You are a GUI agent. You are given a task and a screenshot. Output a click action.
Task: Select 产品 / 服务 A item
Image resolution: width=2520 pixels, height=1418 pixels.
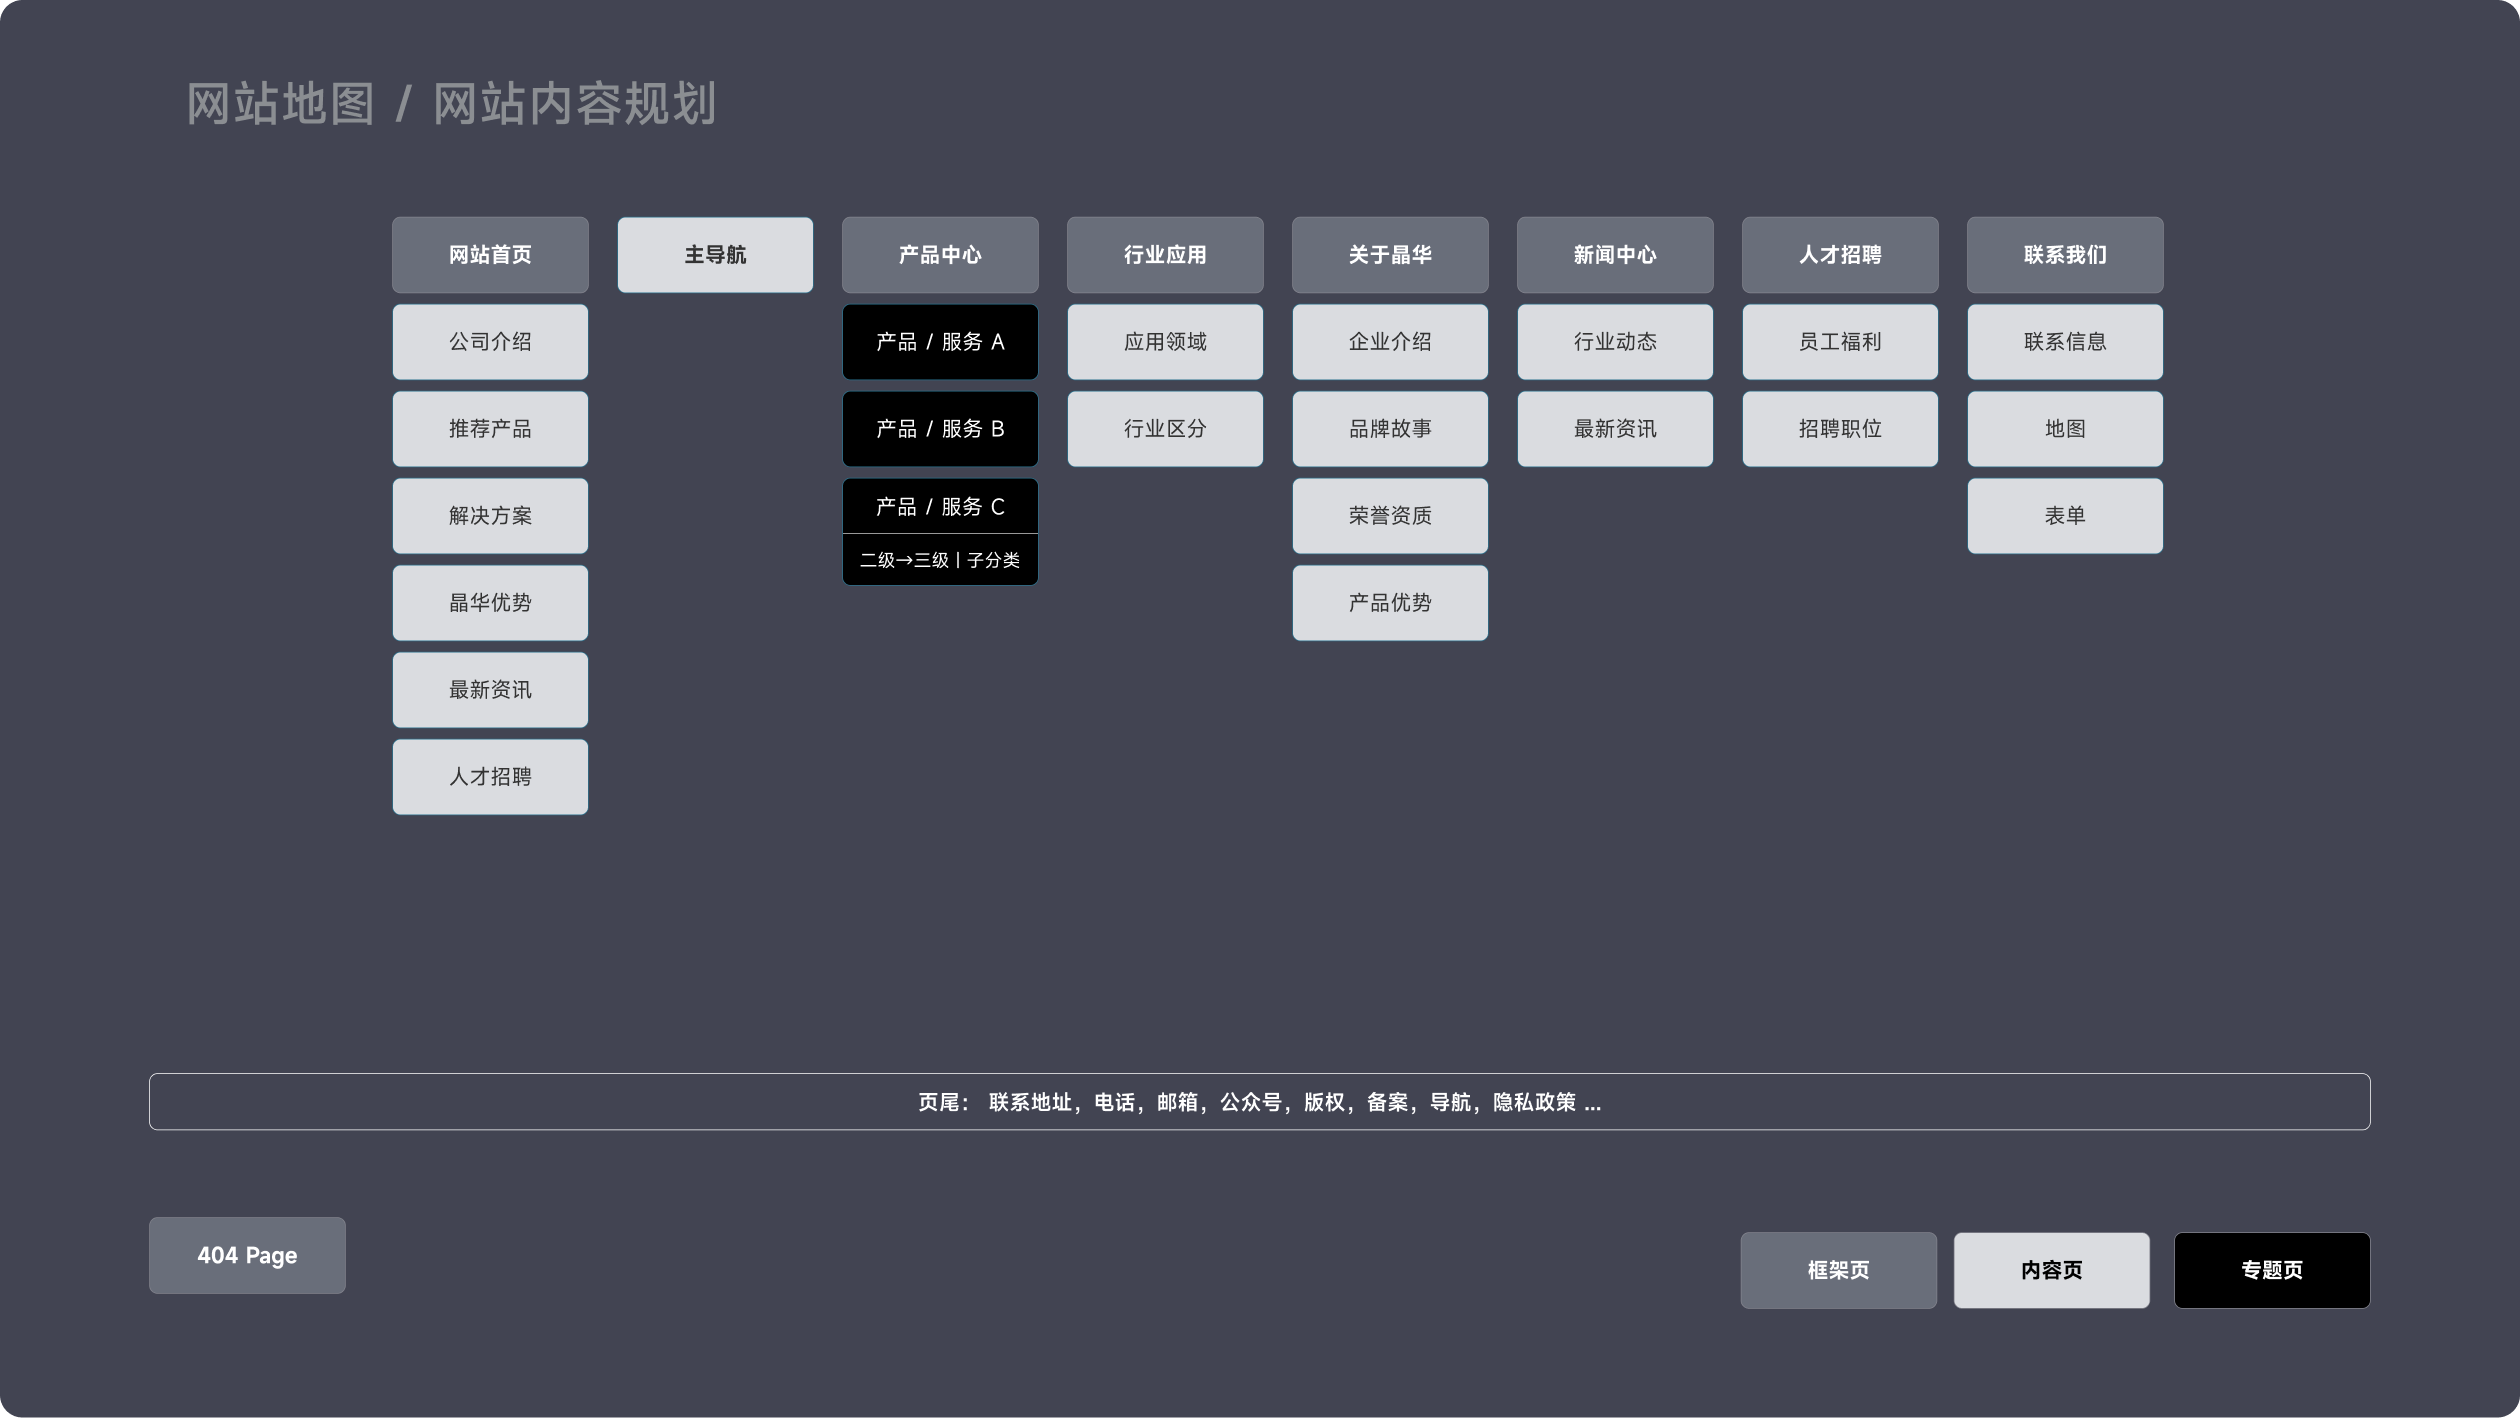pos(940,342)
